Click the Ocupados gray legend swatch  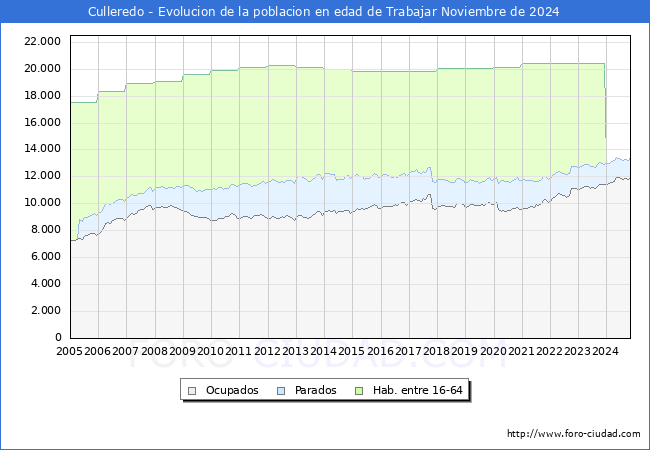click(x=192, y=391)
